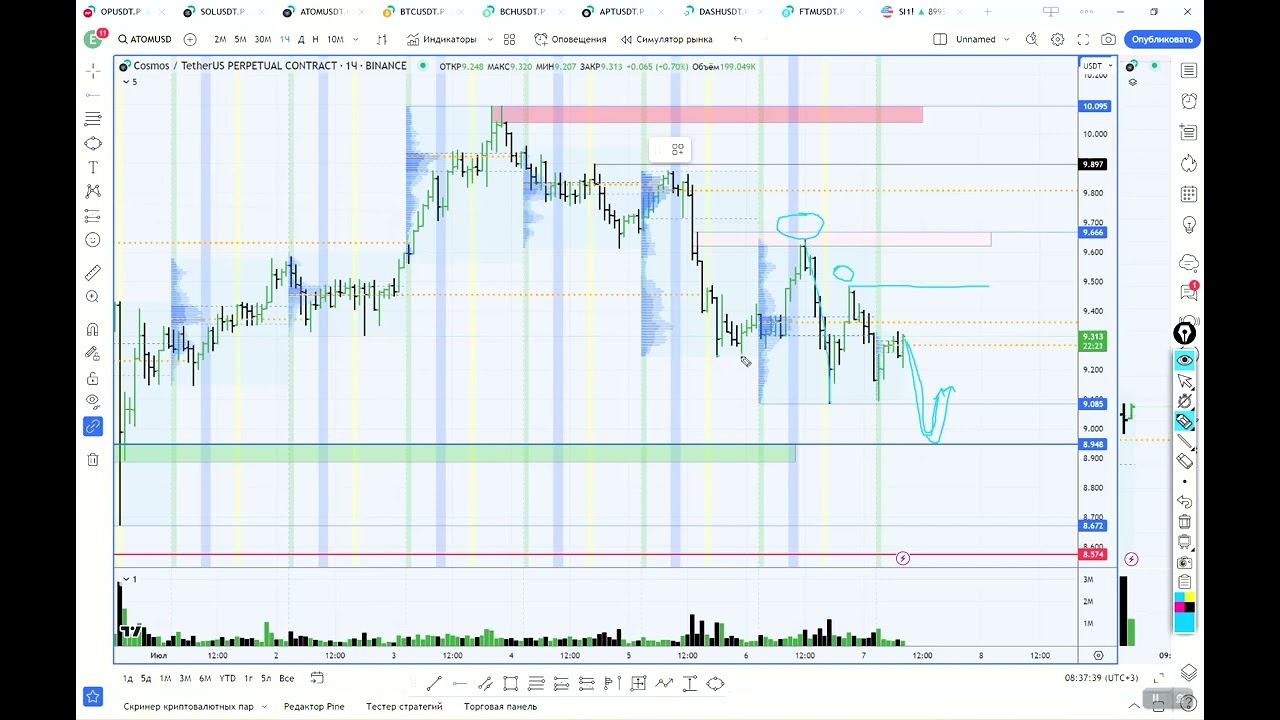The image size is (1280, 720).
Task: Pick the eraser in drawing overlay
Action: coord(1185,461)
